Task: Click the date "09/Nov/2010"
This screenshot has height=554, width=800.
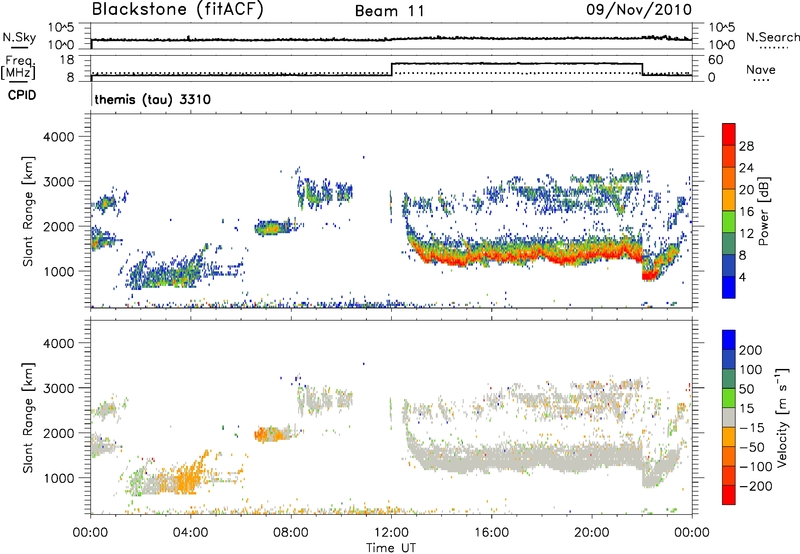Action: [x=639, y=9]
